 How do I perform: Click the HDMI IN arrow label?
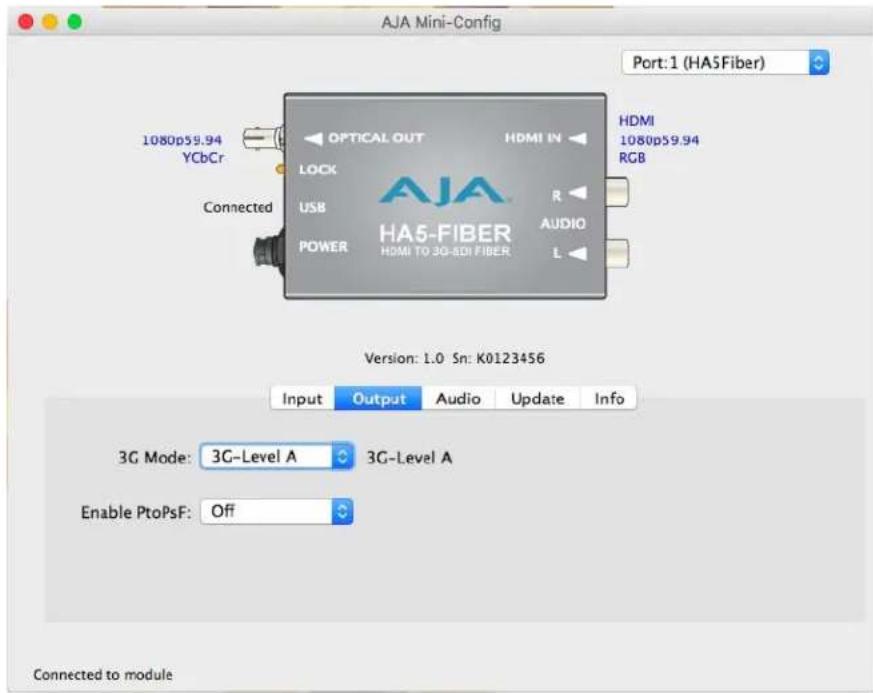point(546,137)
